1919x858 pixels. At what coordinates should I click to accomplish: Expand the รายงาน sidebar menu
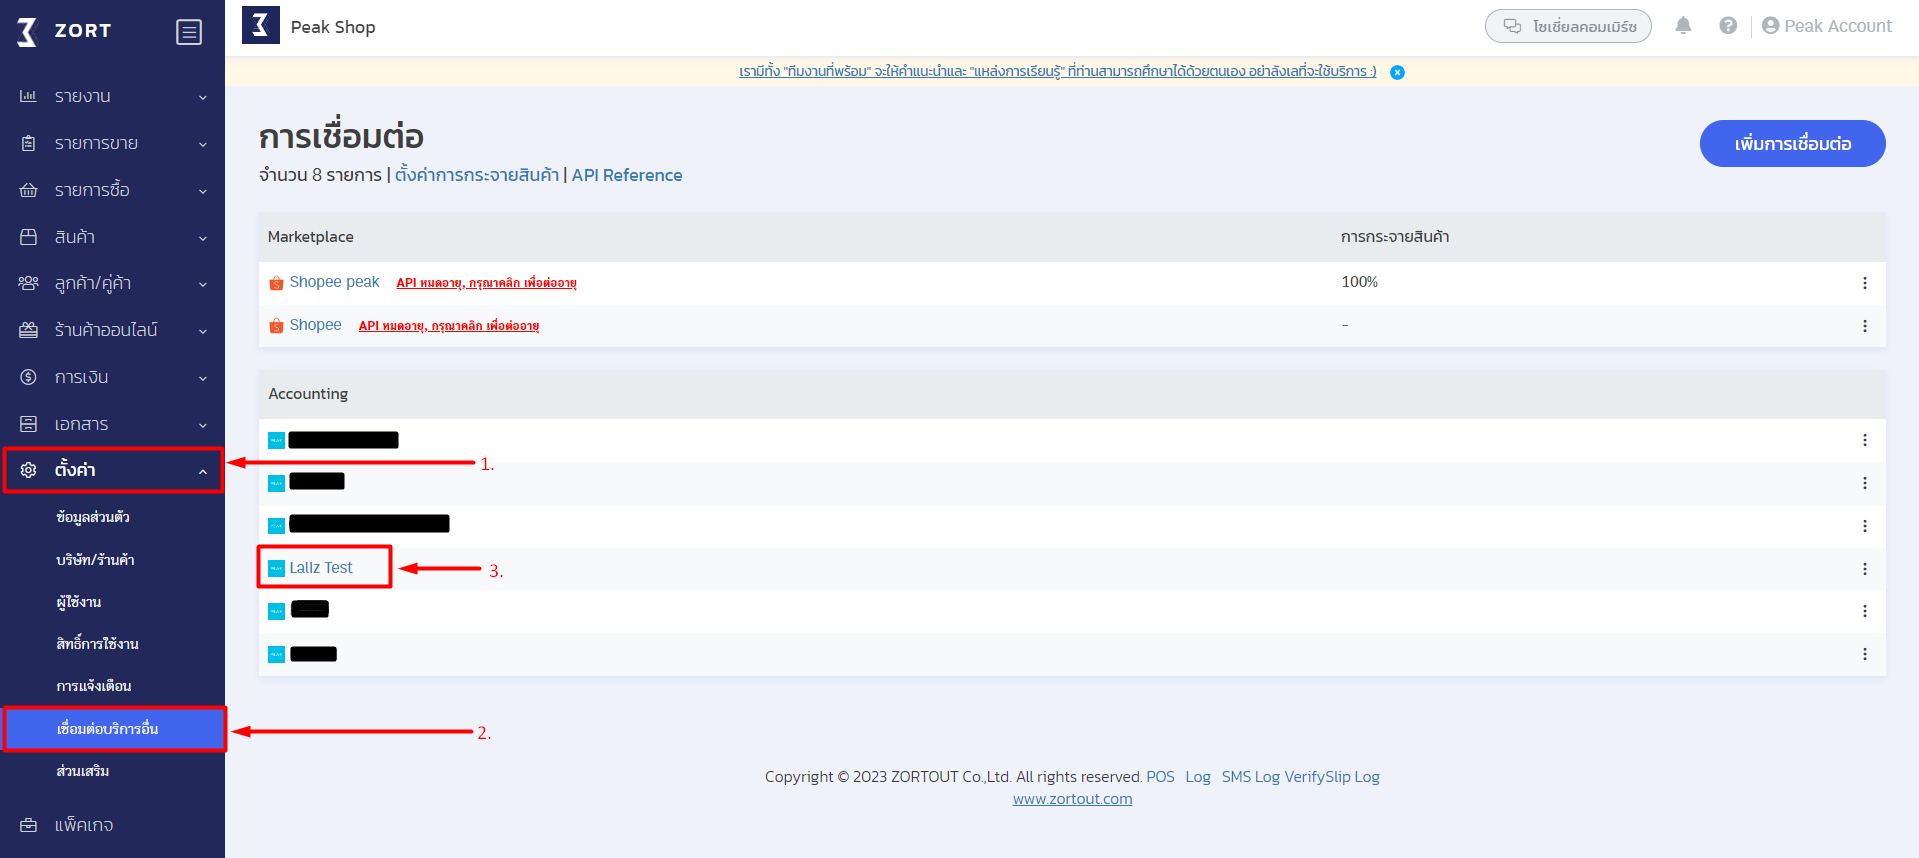click(x=112, y=97)
